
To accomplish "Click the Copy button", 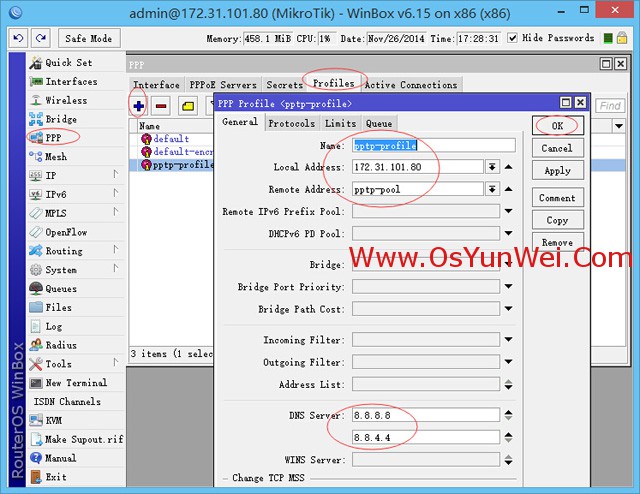I will 558,220.
